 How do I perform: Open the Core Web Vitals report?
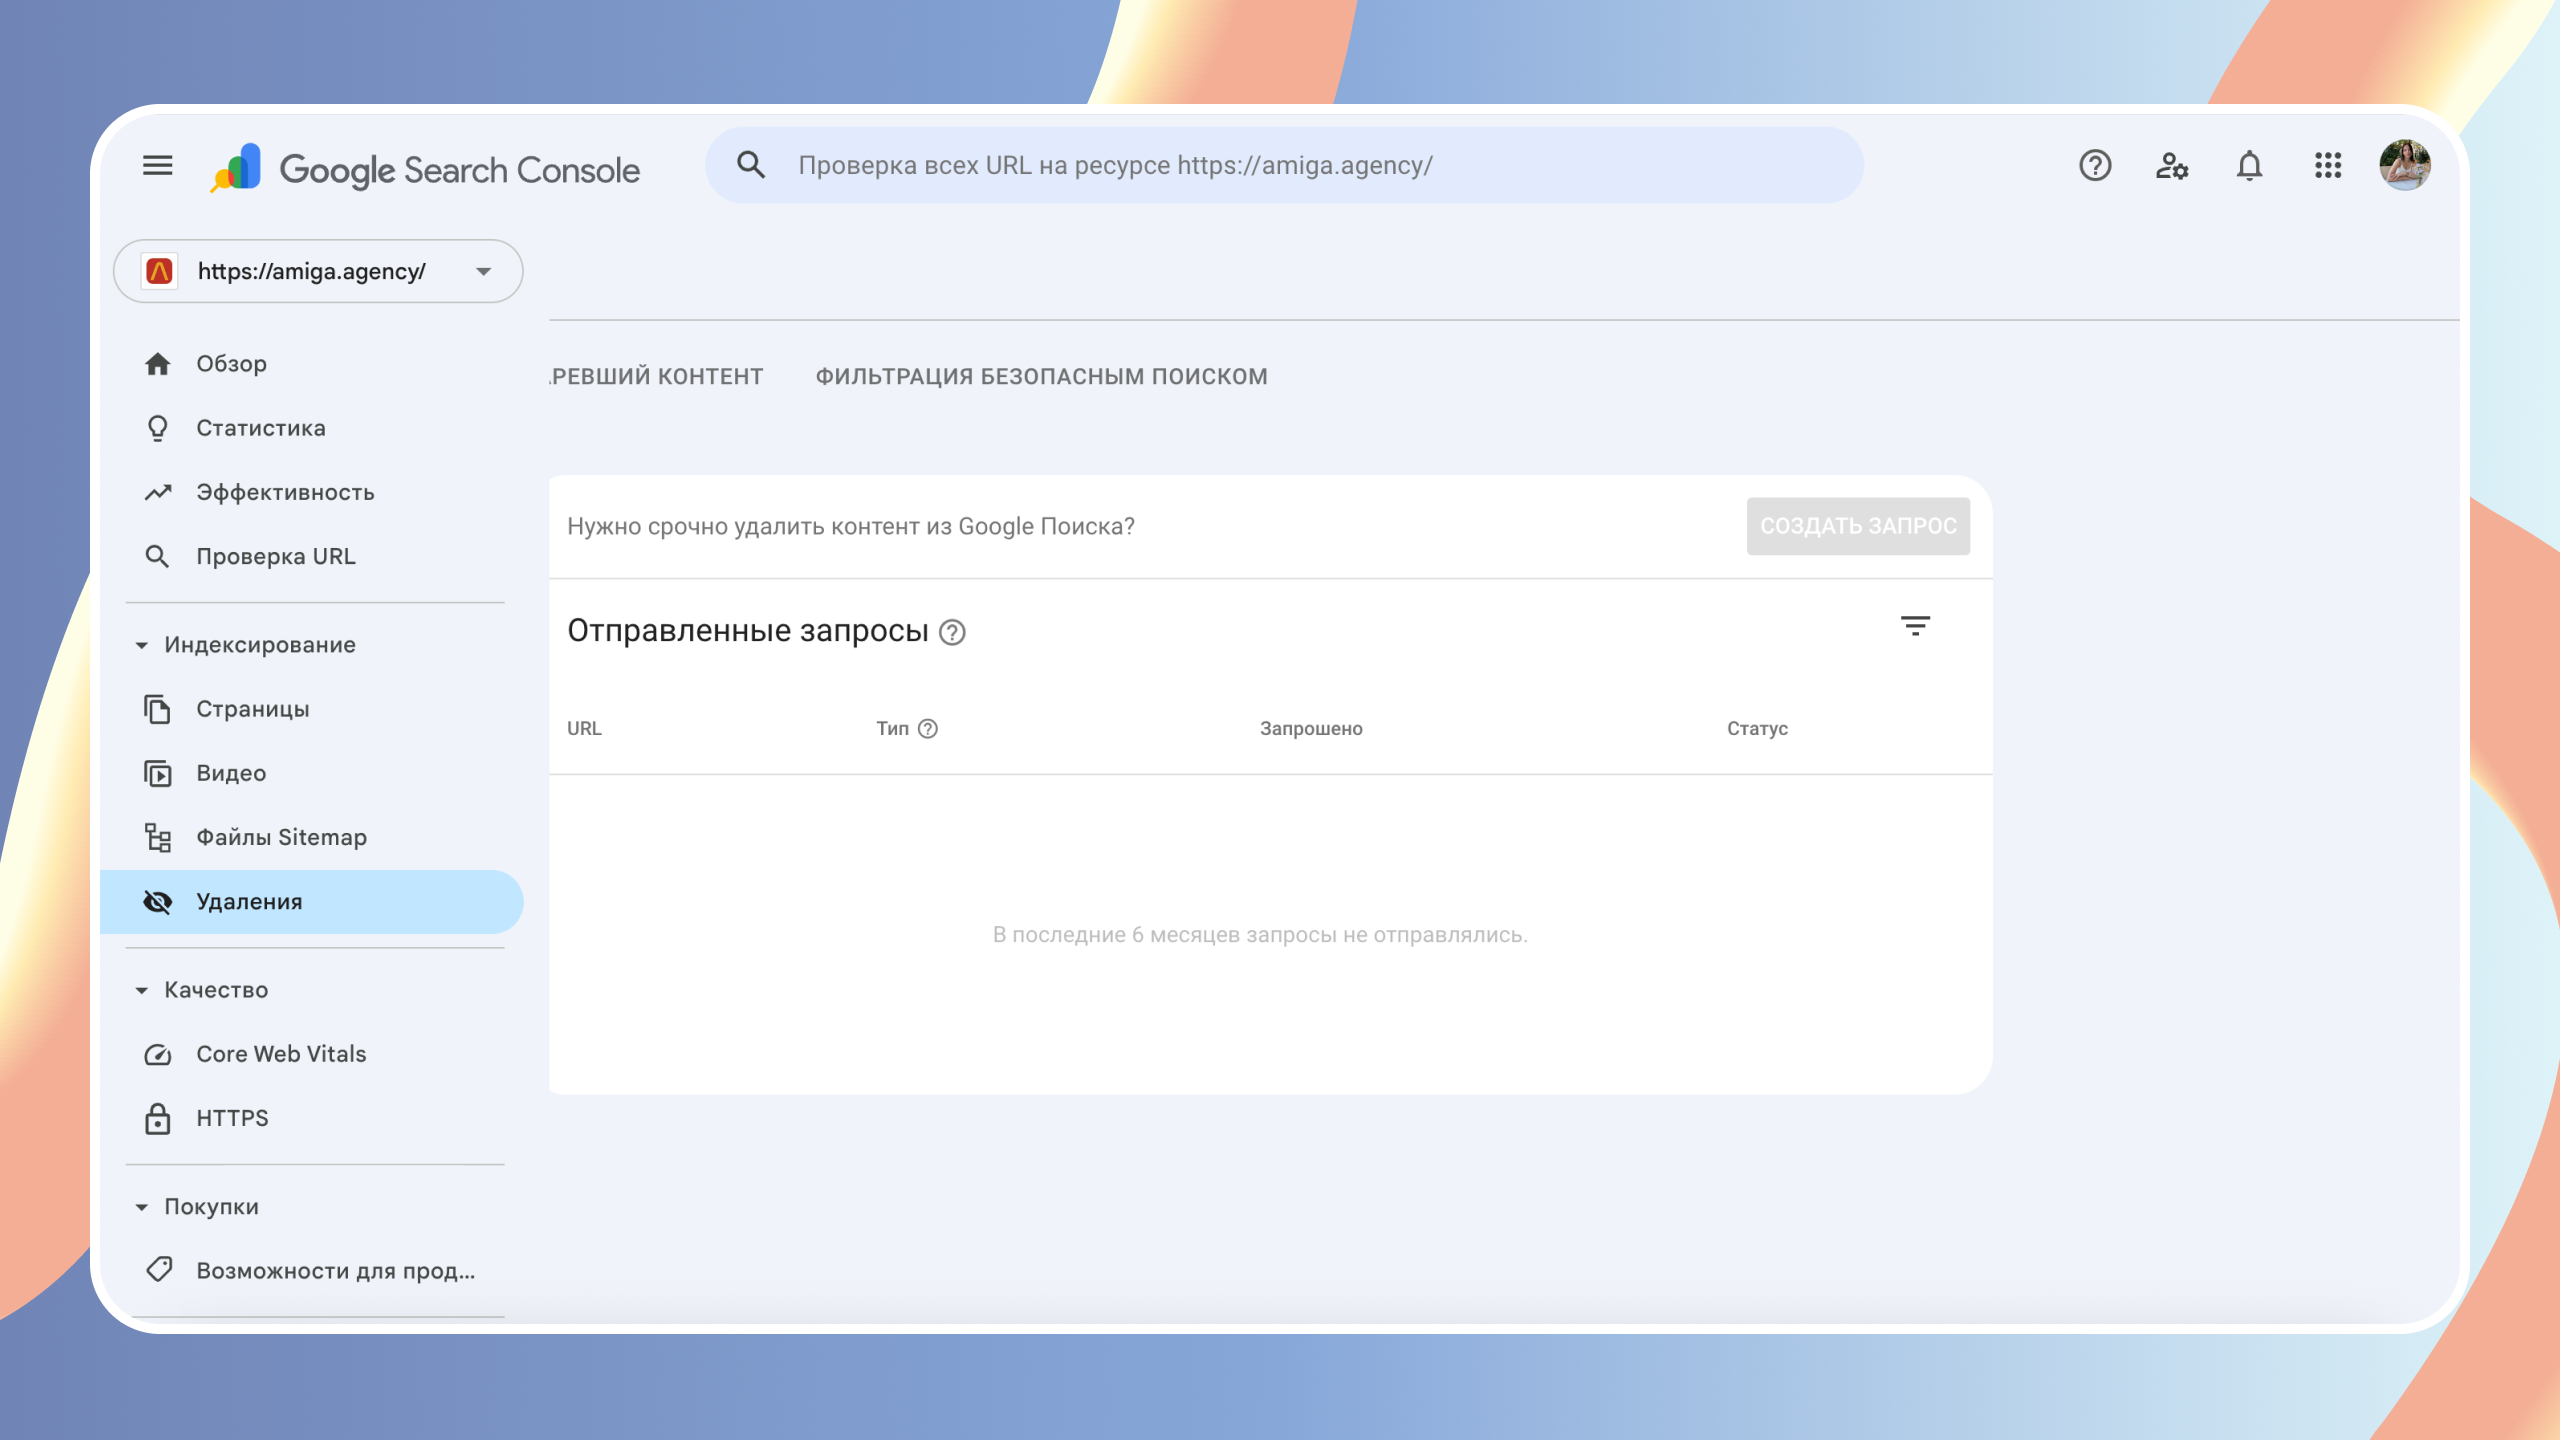pyautogui.click(x=281, y=1054)
